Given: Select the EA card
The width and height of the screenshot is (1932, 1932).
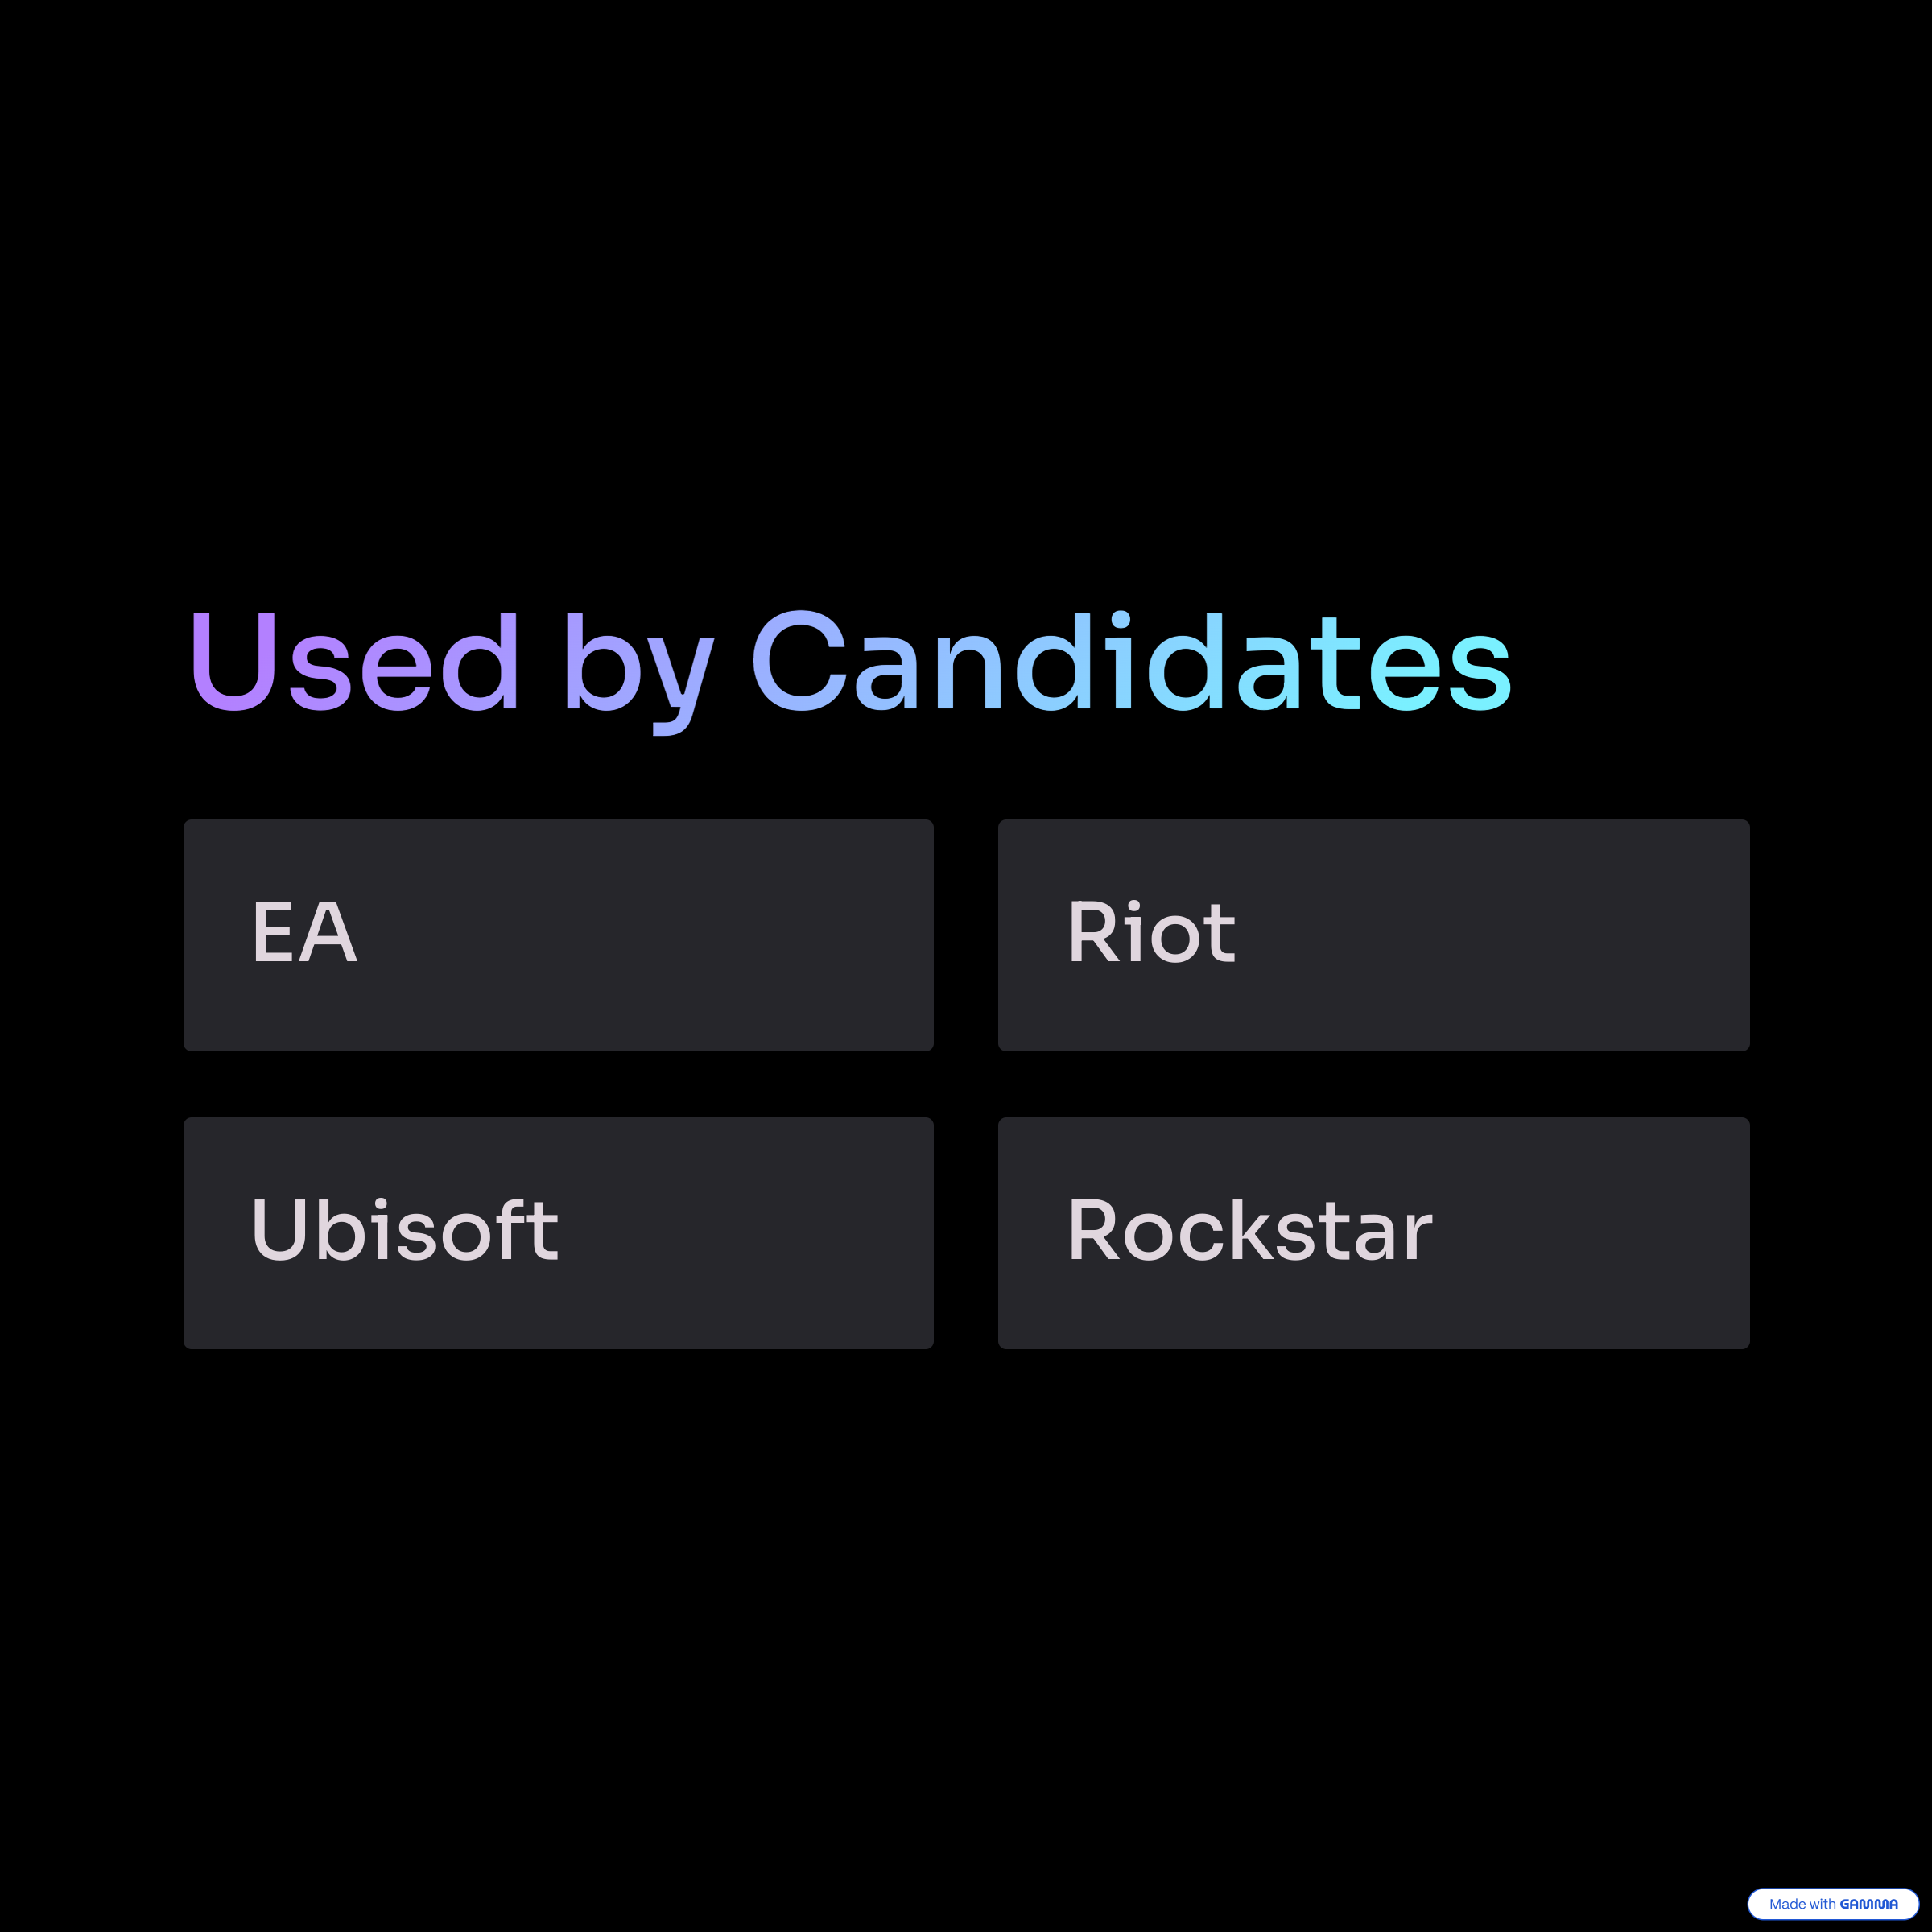Looking at the screenshot, I should pyautogui.click(x=558, y=935).
